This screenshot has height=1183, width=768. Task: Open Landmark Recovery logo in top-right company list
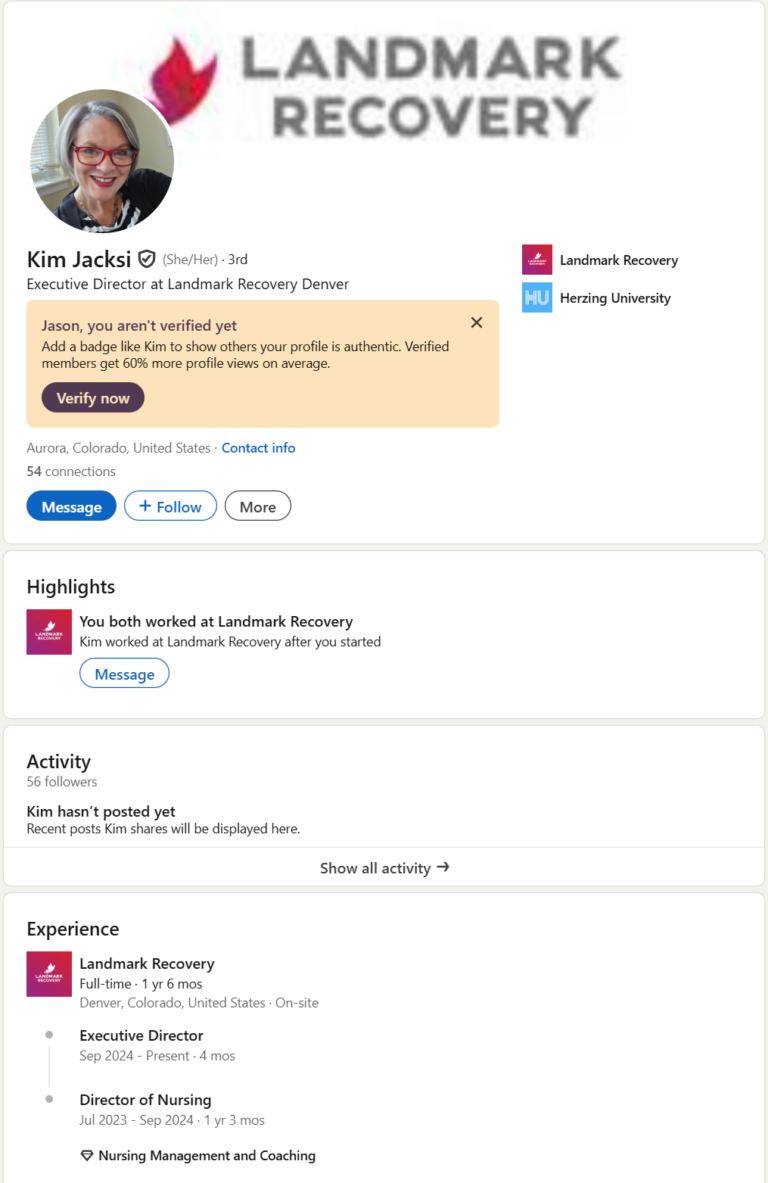(537, 260)
